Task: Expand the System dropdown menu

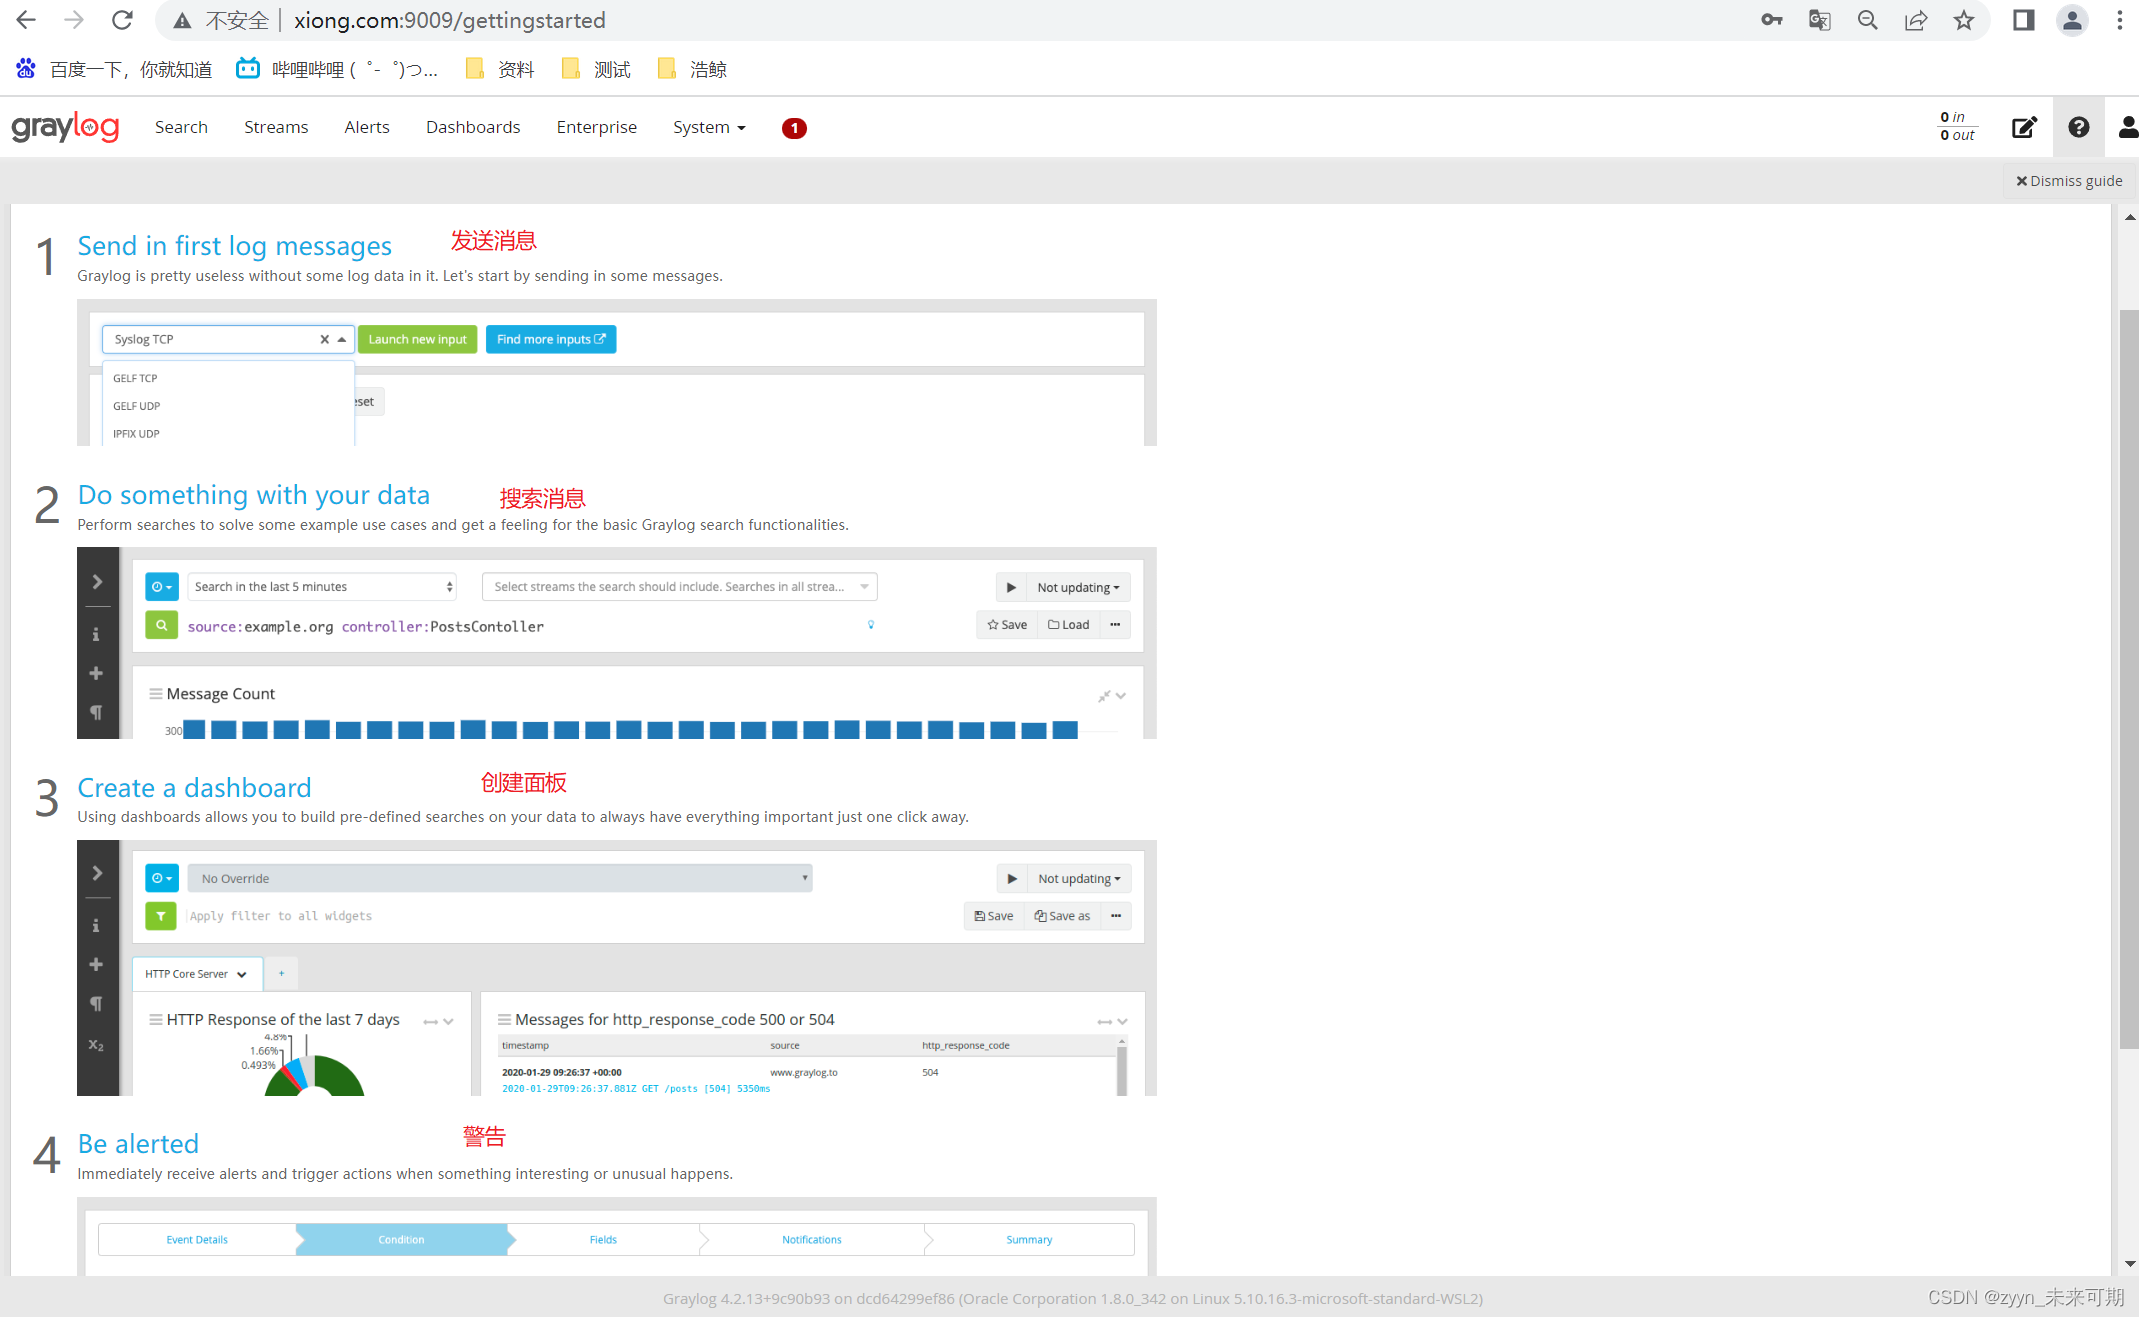Action: tap(709, 127)
